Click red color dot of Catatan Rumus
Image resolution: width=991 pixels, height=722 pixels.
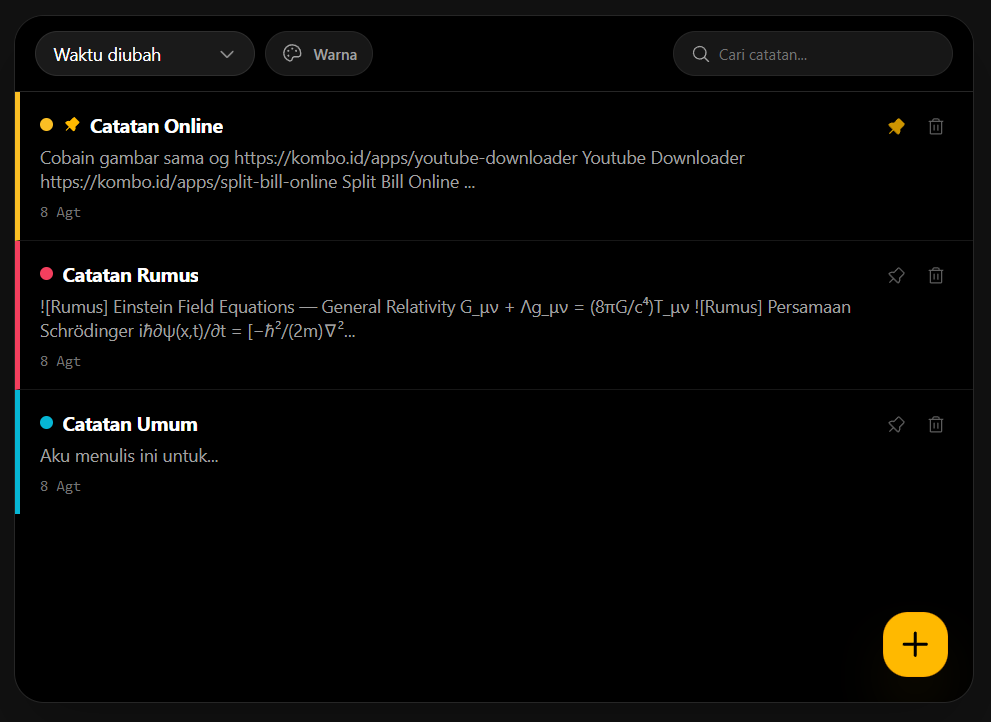click(47, 274)
